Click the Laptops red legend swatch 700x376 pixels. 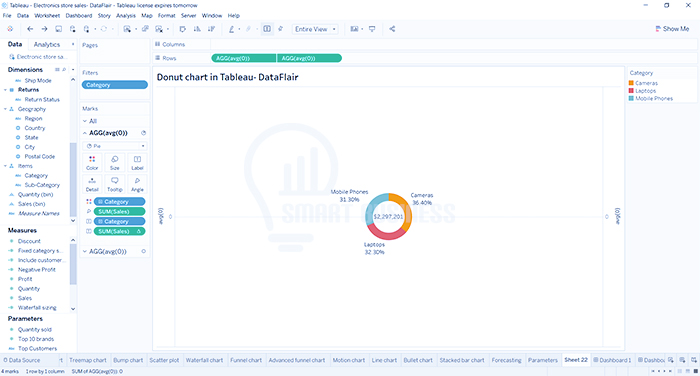pos(631,91)
